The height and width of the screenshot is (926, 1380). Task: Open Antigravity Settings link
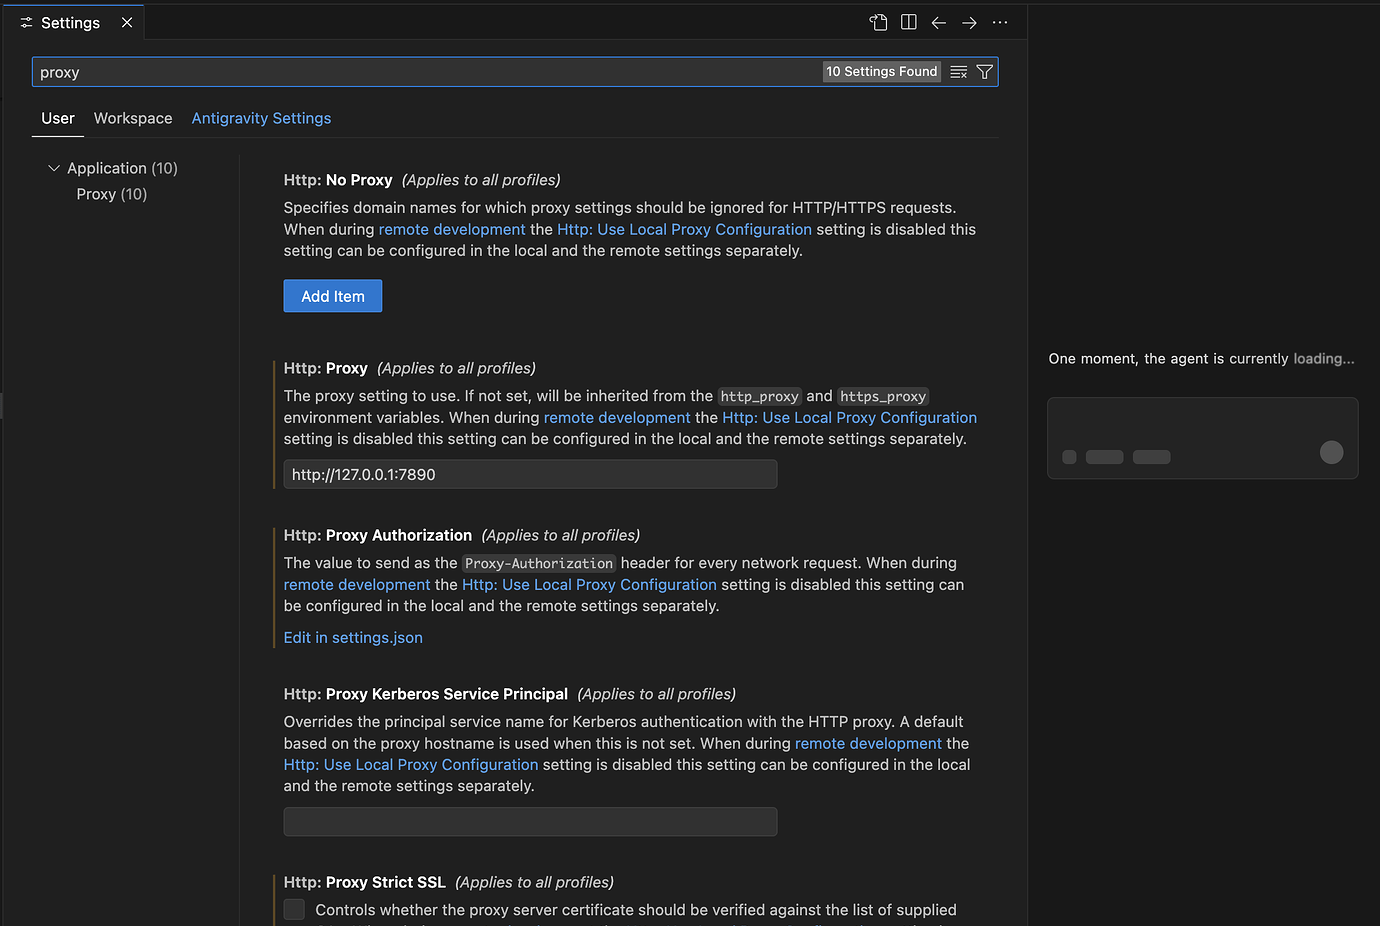click(x=261, y=118)
